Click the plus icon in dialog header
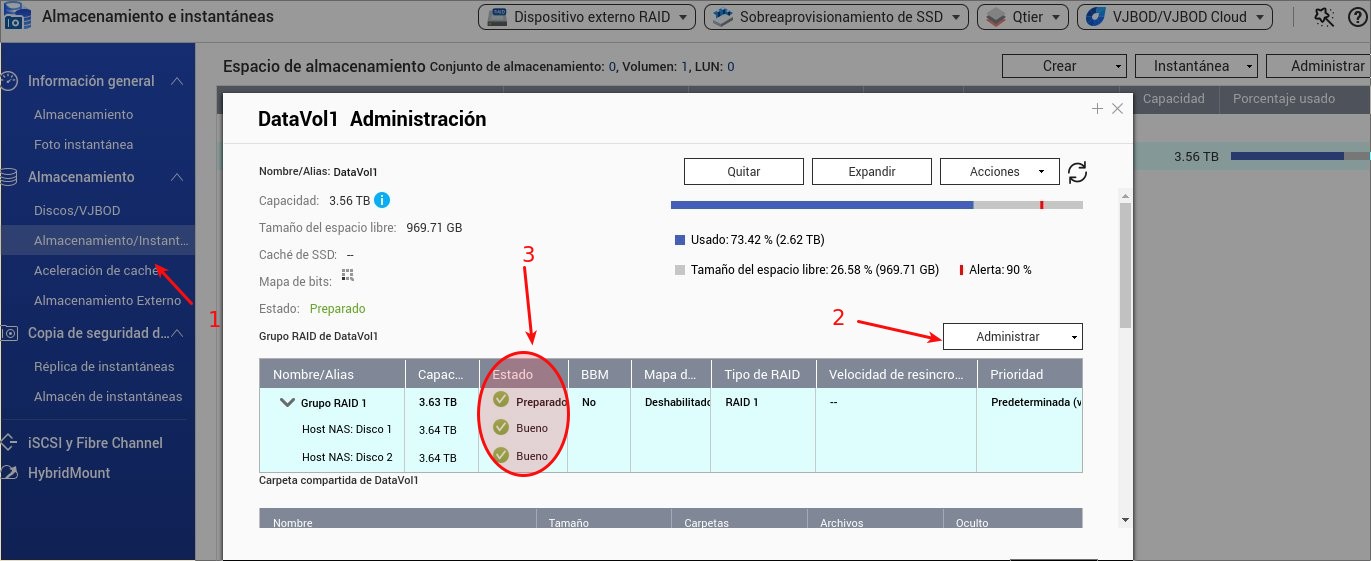Viewport: 1371px width, 561px height. point(1097,108)
